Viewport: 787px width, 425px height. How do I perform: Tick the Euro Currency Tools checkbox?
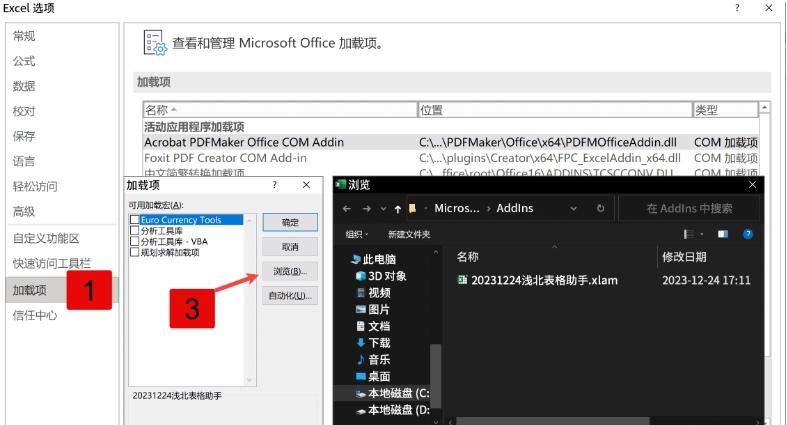[135, 220]
